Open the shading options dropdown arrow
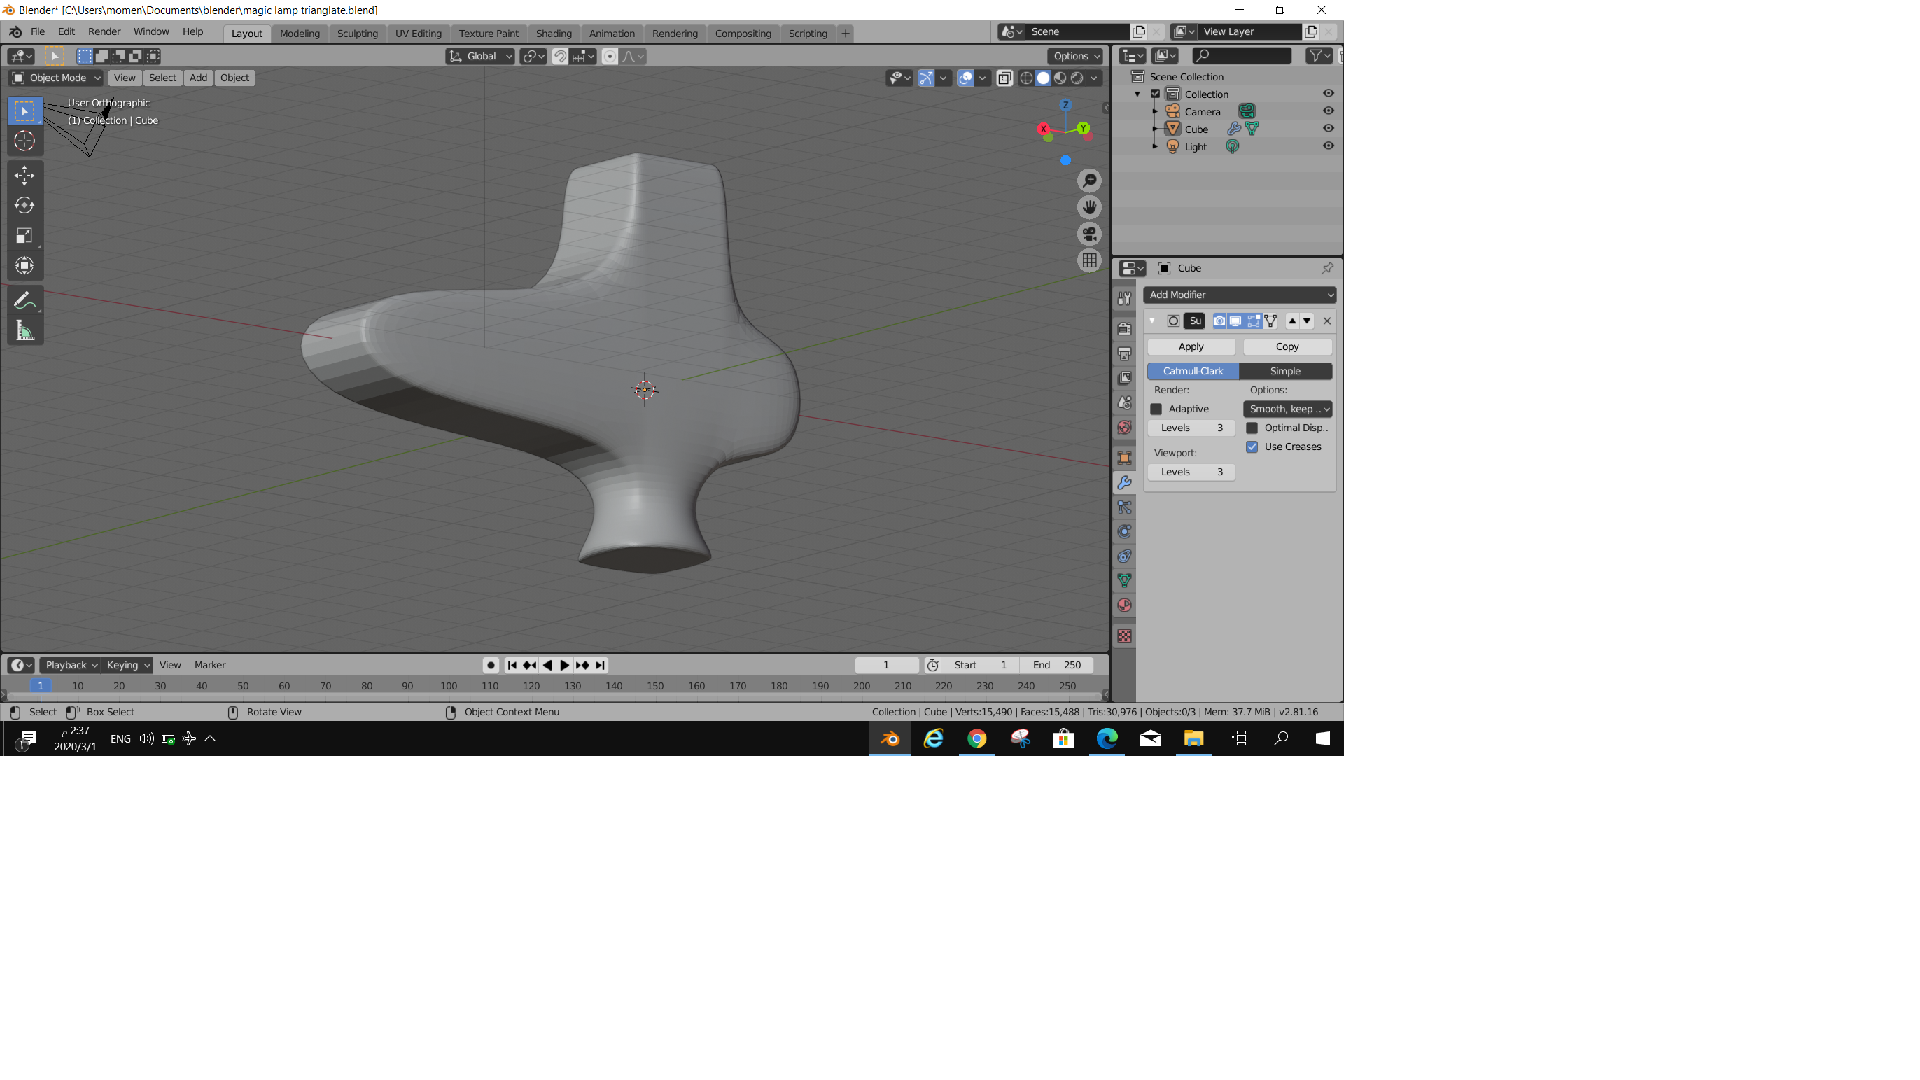 (1094, 78)
